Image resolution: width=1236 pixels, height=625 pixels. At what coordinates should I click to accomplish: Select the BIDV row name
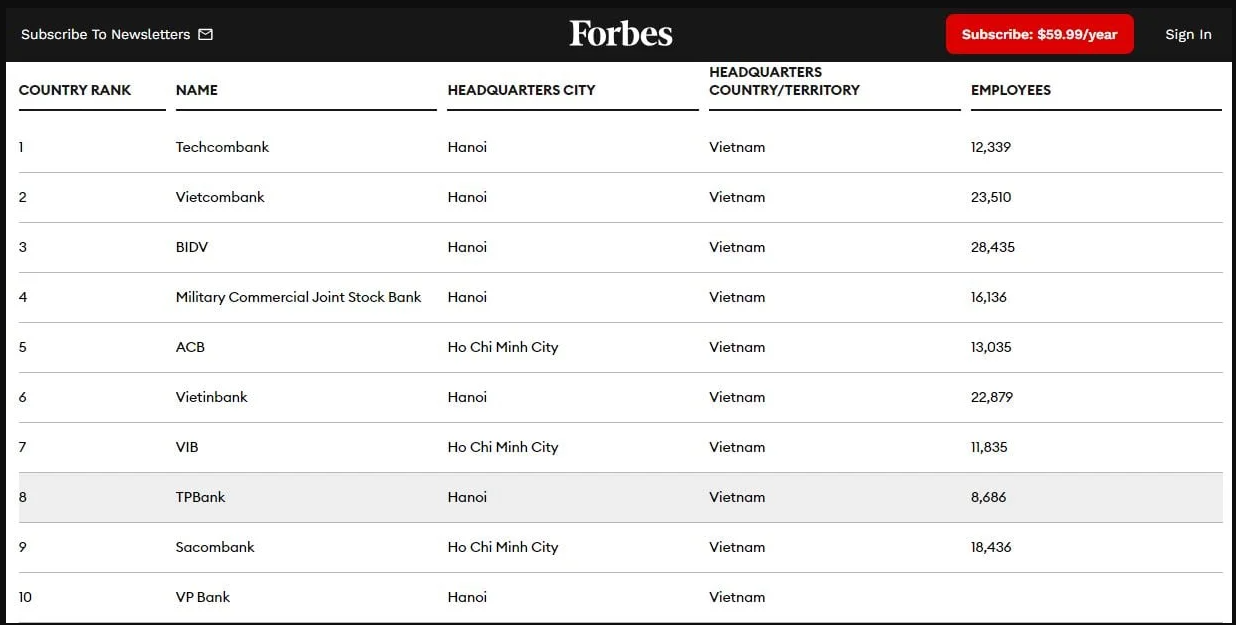pyautogui.click(x=192, y=247)
